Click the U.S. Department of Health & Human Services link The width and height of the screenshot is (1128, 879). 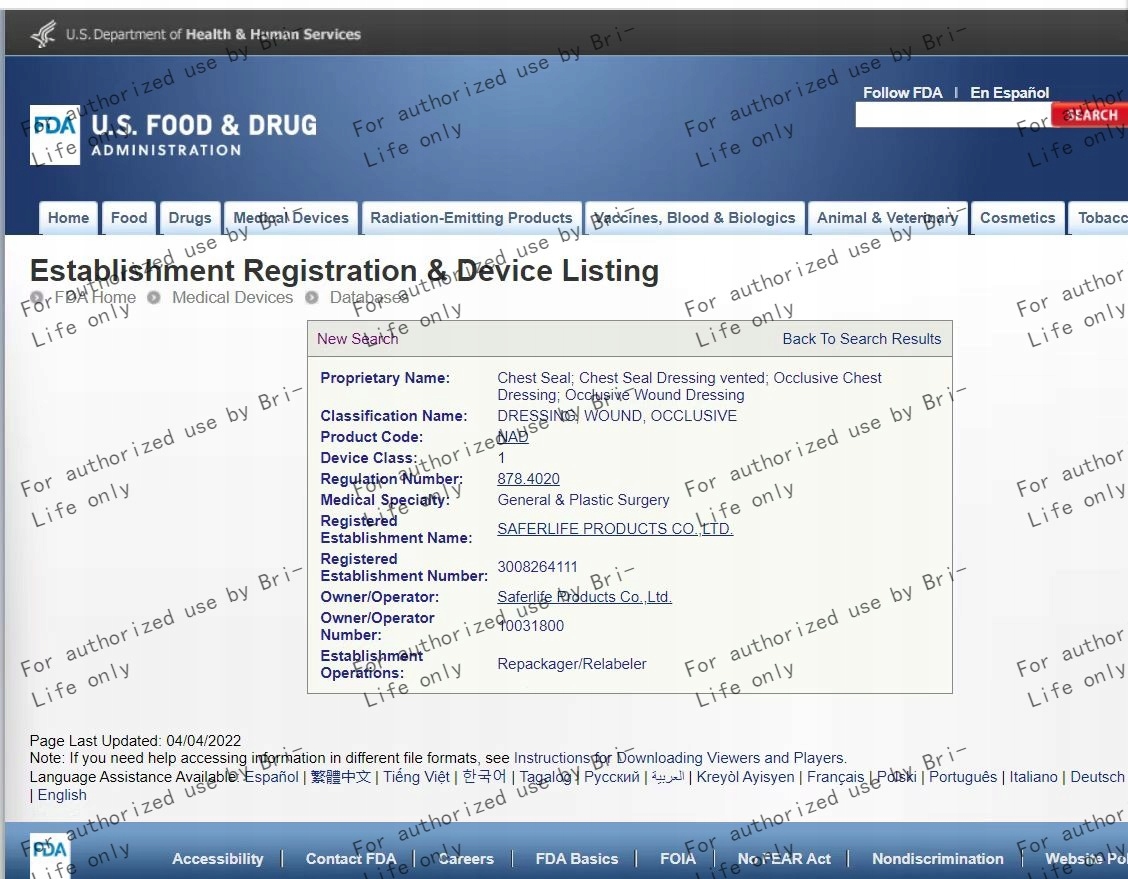[213, 35]
